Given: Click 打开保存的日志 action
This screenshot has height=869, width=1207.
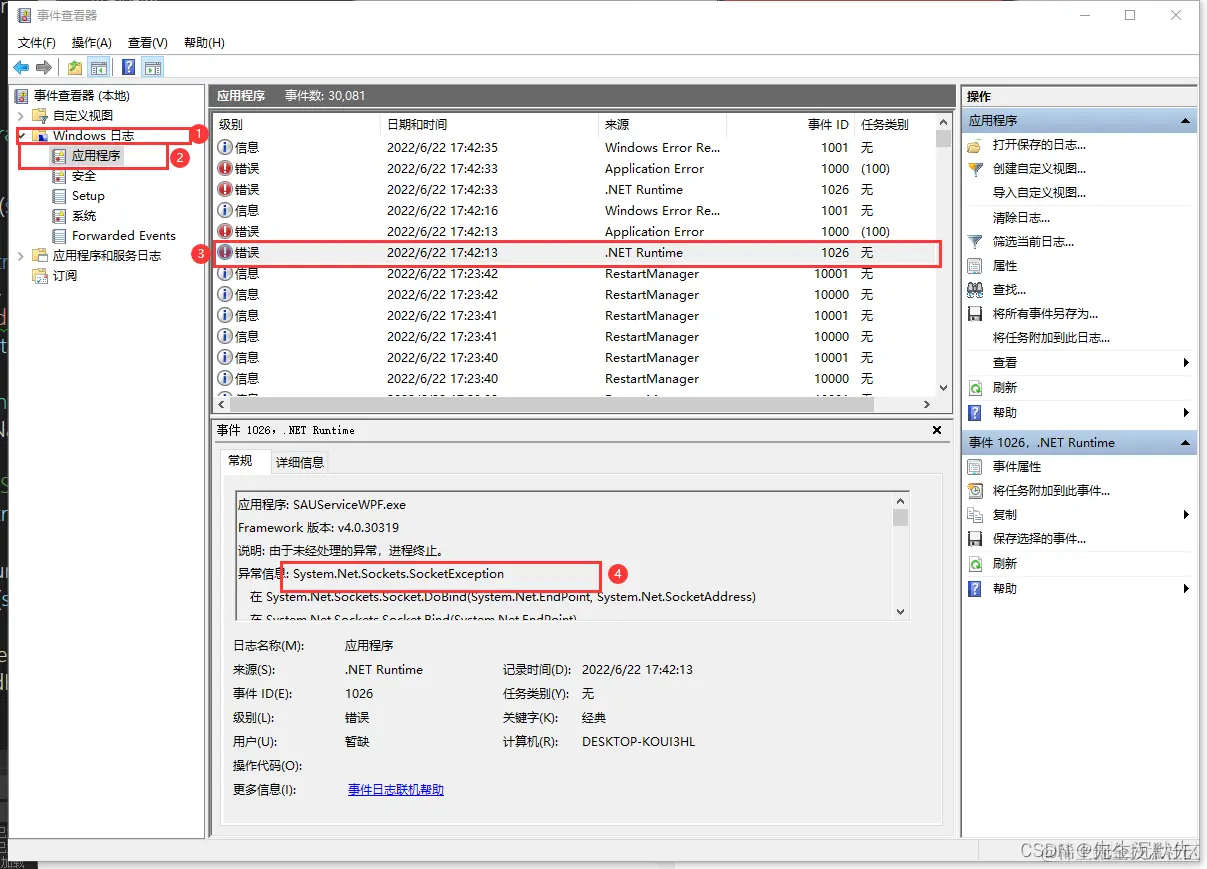Looking at the screenshot, I should click(1039, 145).
